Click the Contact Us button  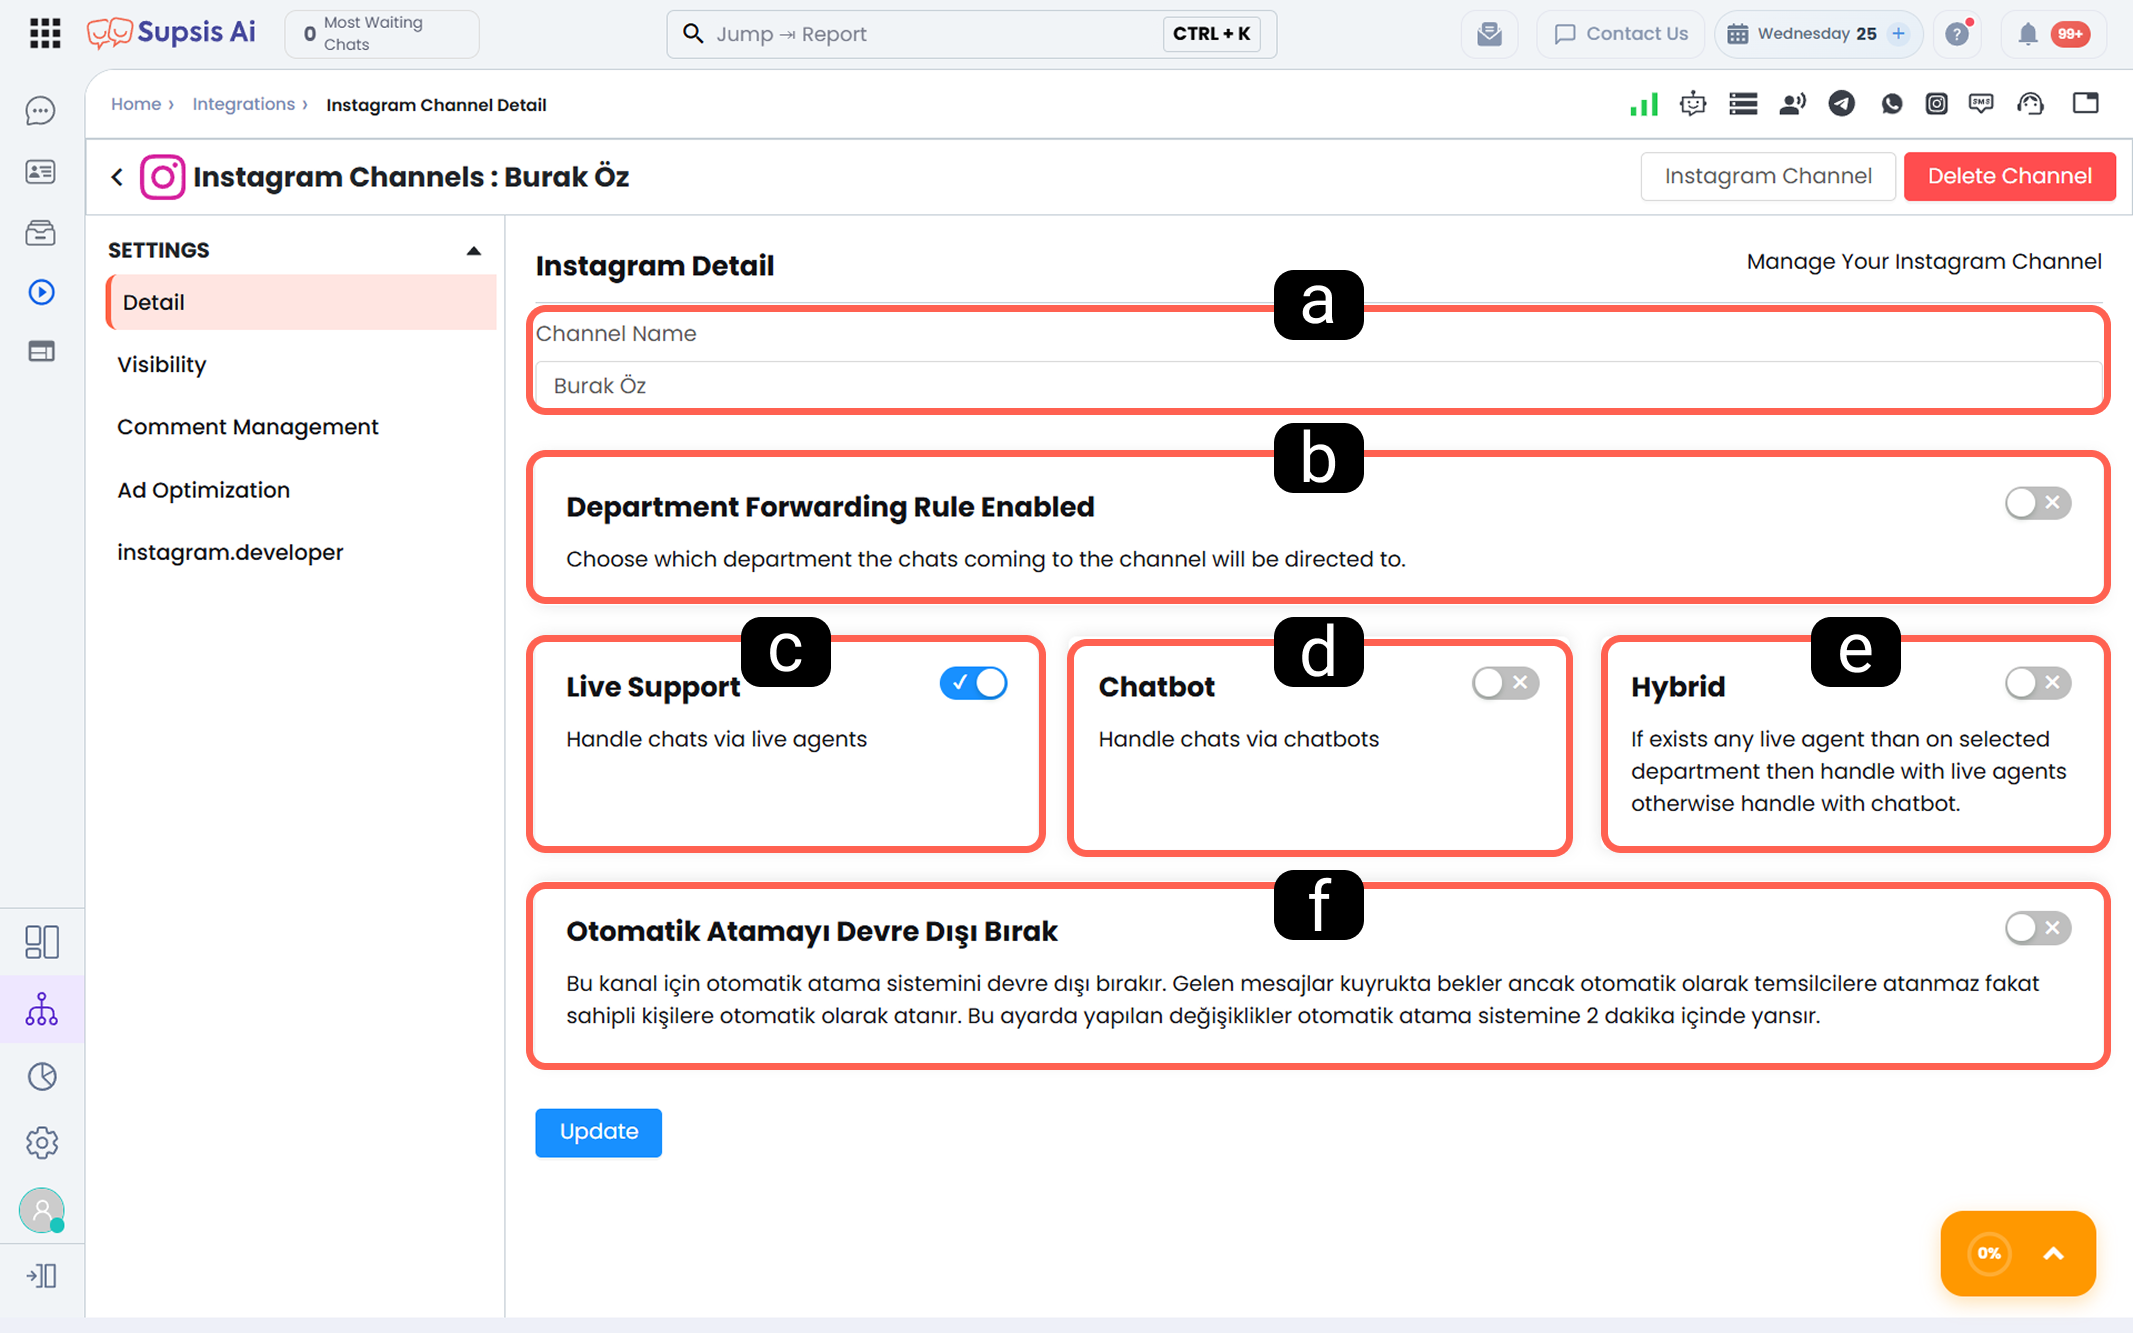pos(1621,34)
